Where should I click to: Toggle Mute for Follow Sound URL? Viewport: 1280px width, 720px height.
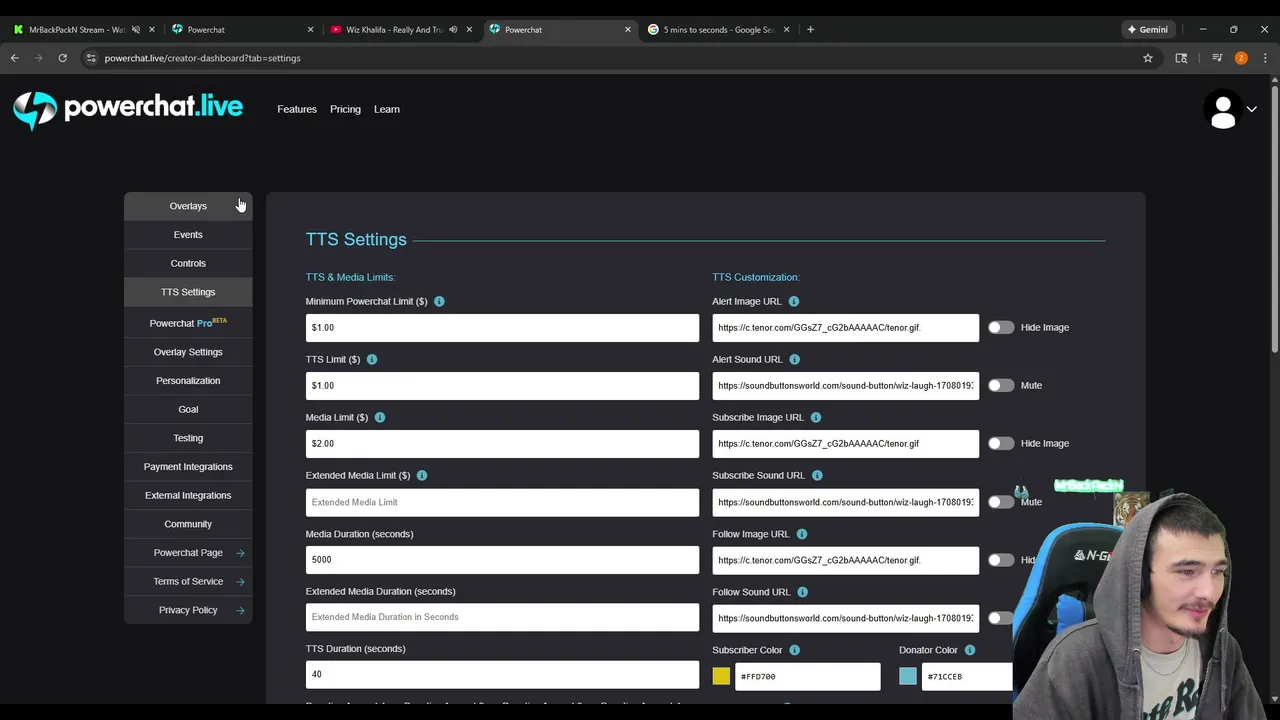click(x=1001, y=618)
